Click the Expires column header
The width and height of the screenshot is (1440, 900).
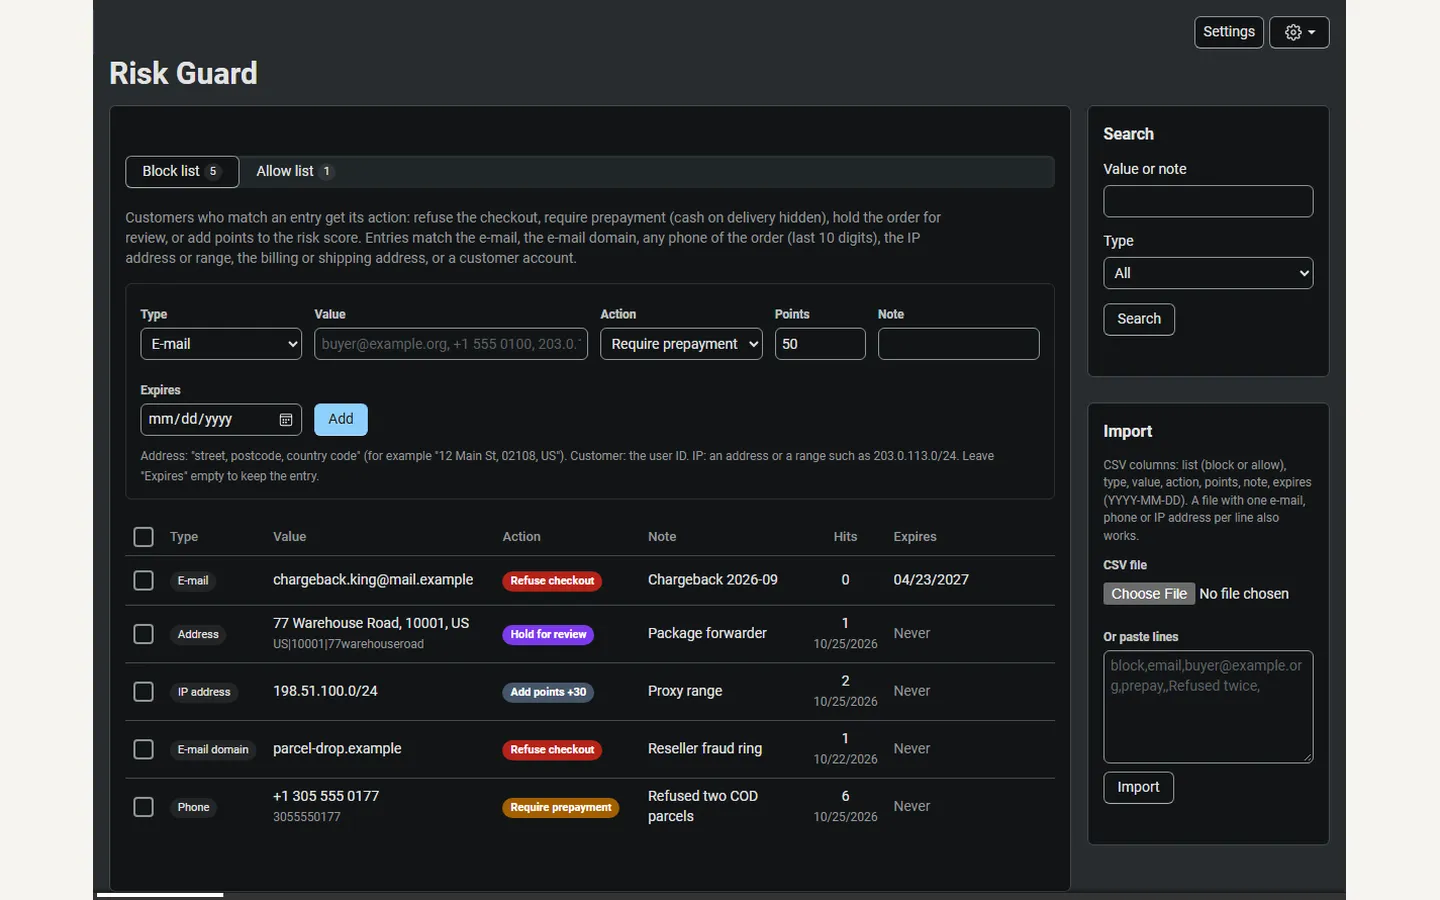[x=915, y=537]
